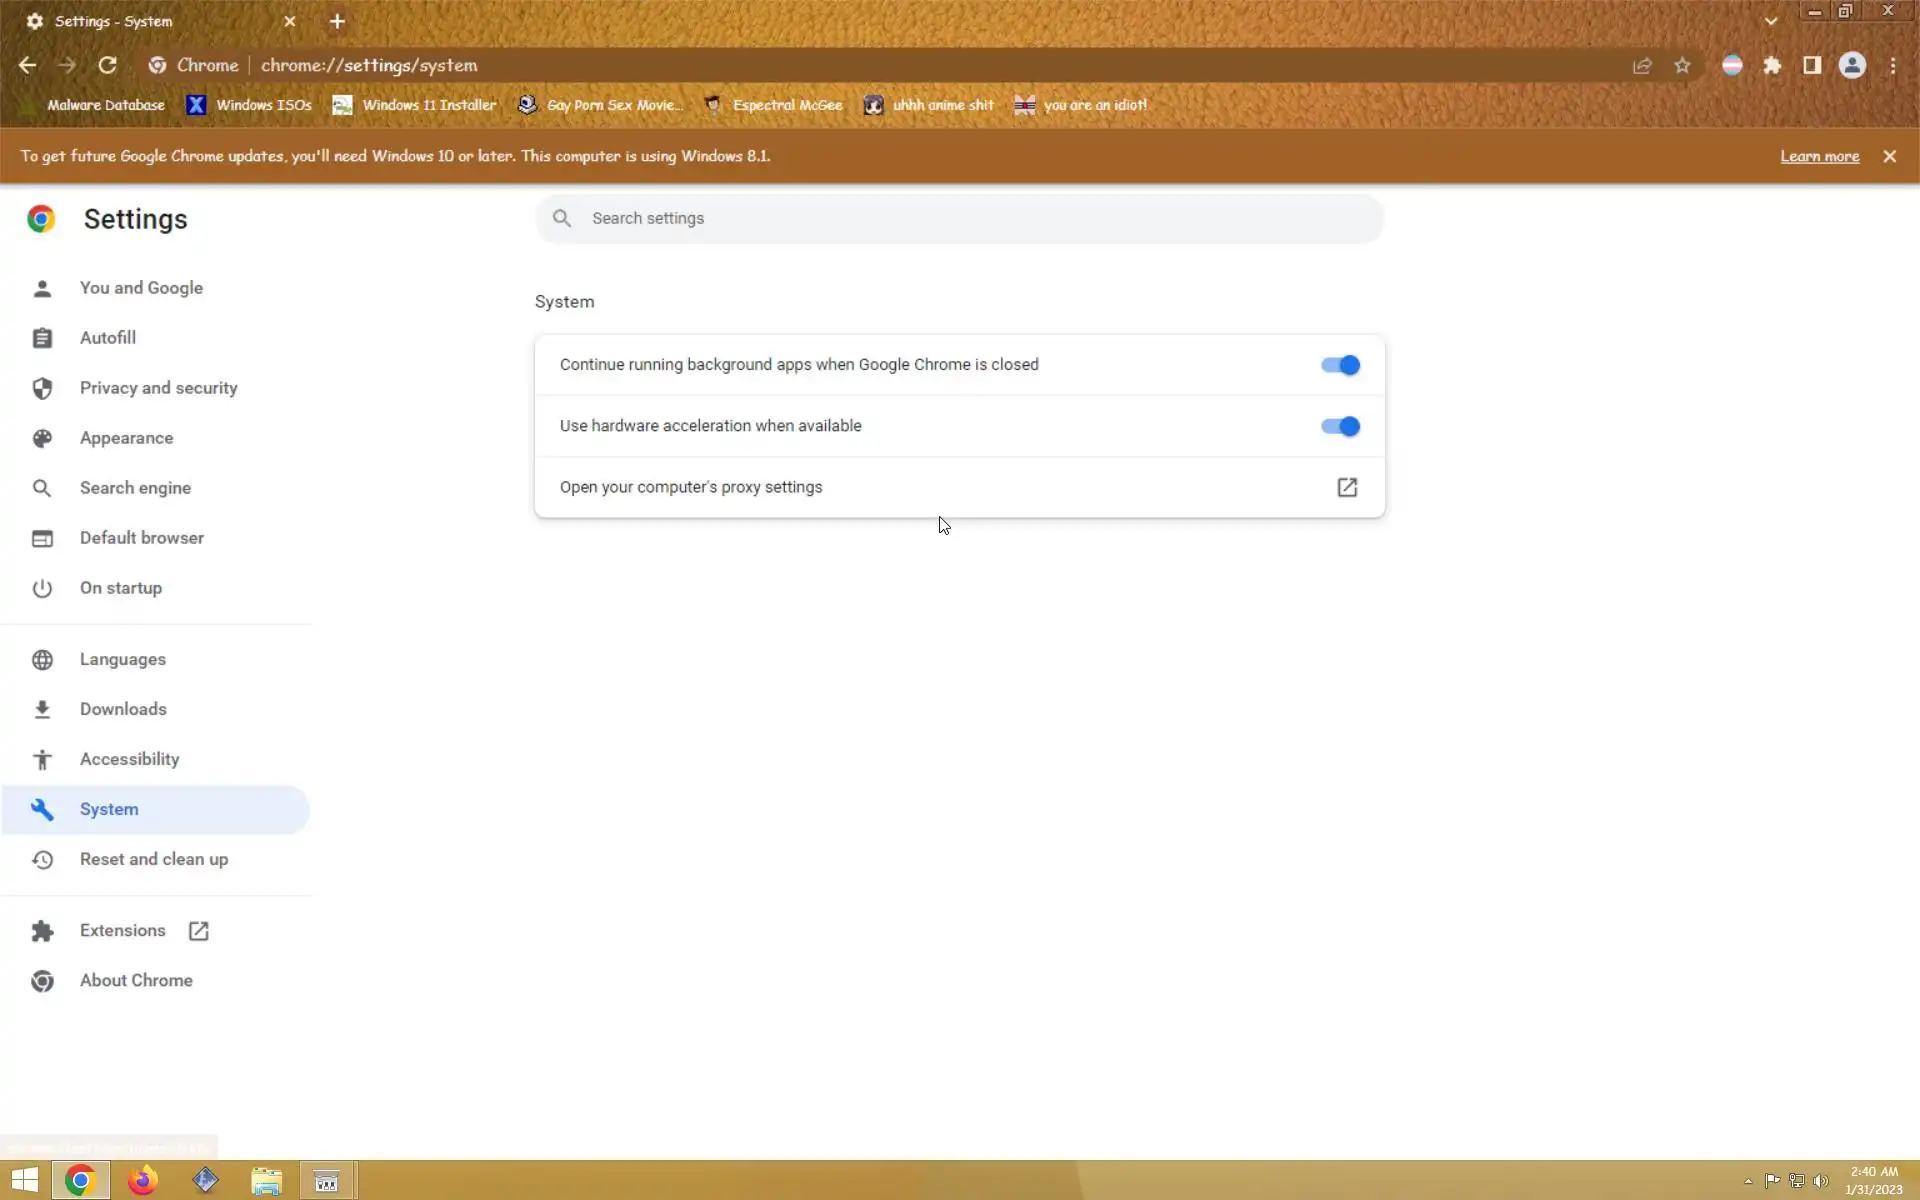Show hidden system tray icons arrow
This screenshot has width=1920, height=1200.
[1748, 1181]
